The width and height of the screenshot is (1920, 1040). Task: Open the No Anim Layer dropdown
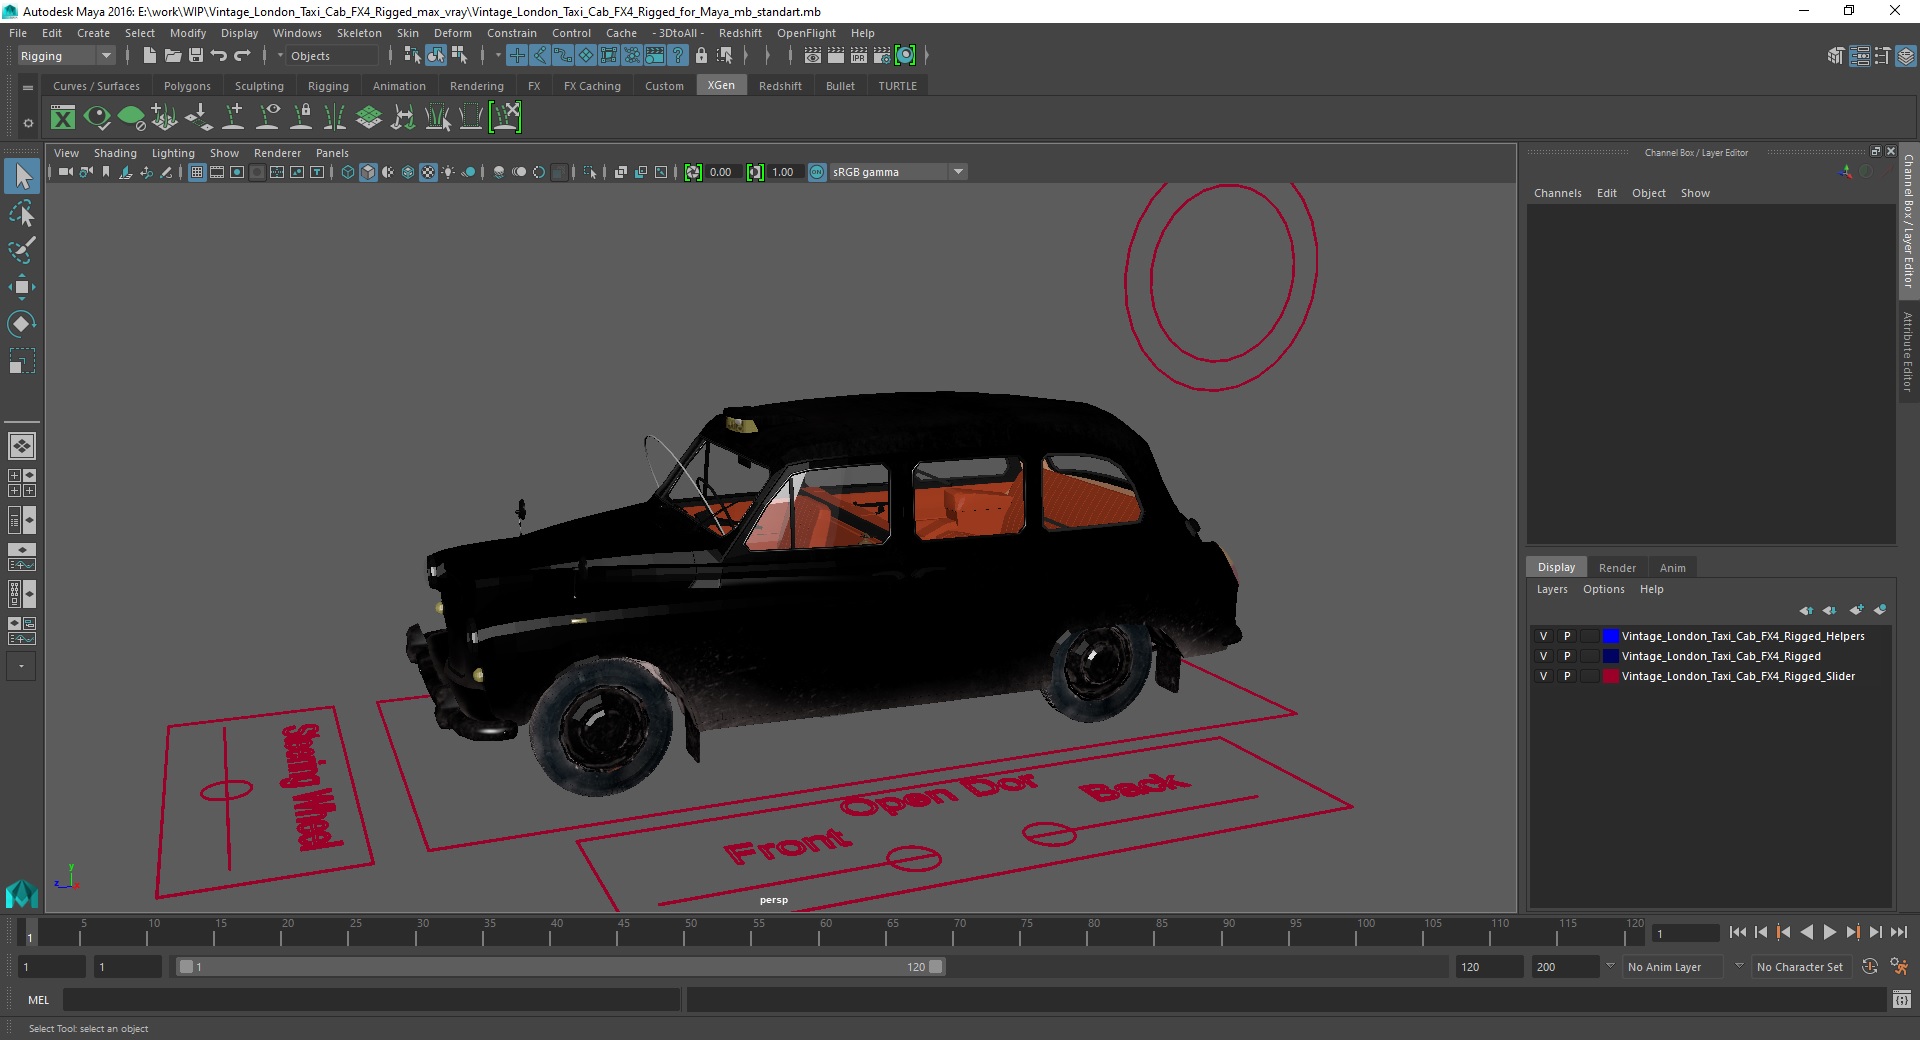[1674, 967]
